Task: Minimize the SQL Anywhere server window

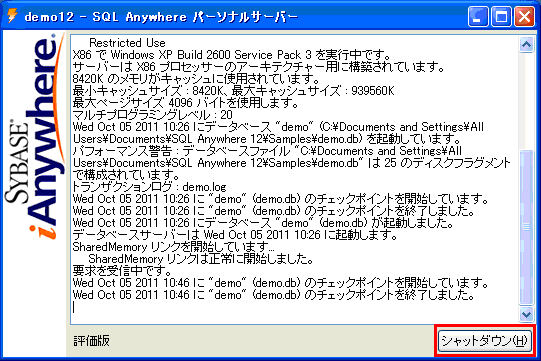Action: coord(478,16)
